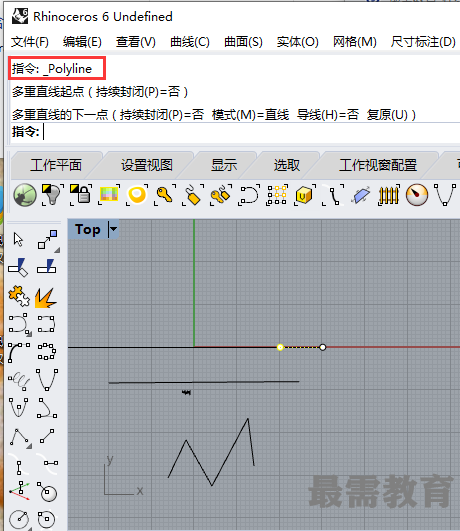460x531 pixels.
Task: Click the 指令 command input field
Action: pyautogui.click(x=235, y=132)
